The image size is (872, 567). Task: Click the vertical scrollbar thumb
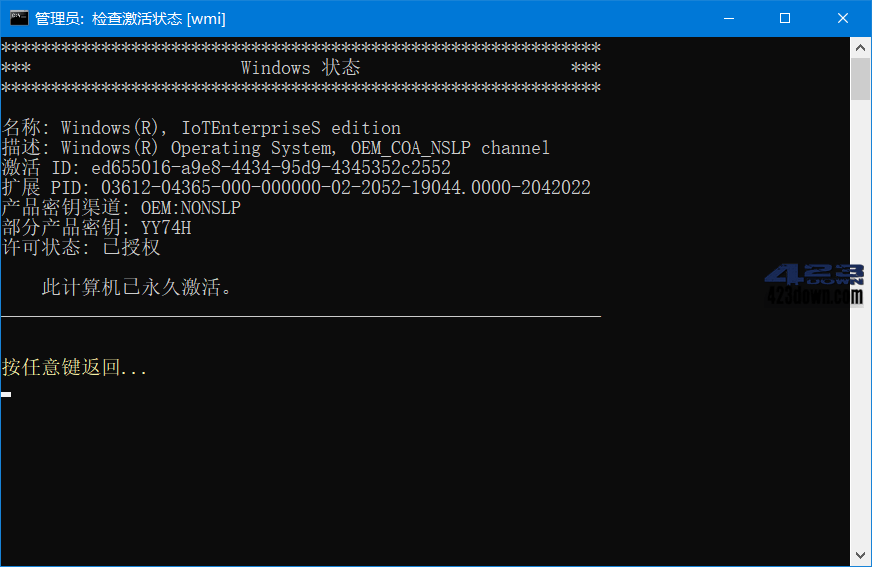pyautogui.click(x=860, y=79)
